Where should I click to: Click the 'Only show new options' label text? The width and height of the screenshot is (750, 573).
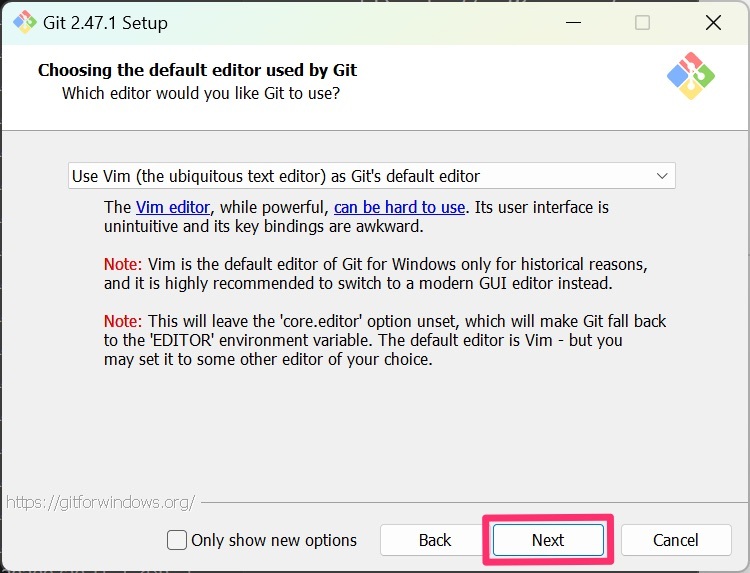click(274, 540)
